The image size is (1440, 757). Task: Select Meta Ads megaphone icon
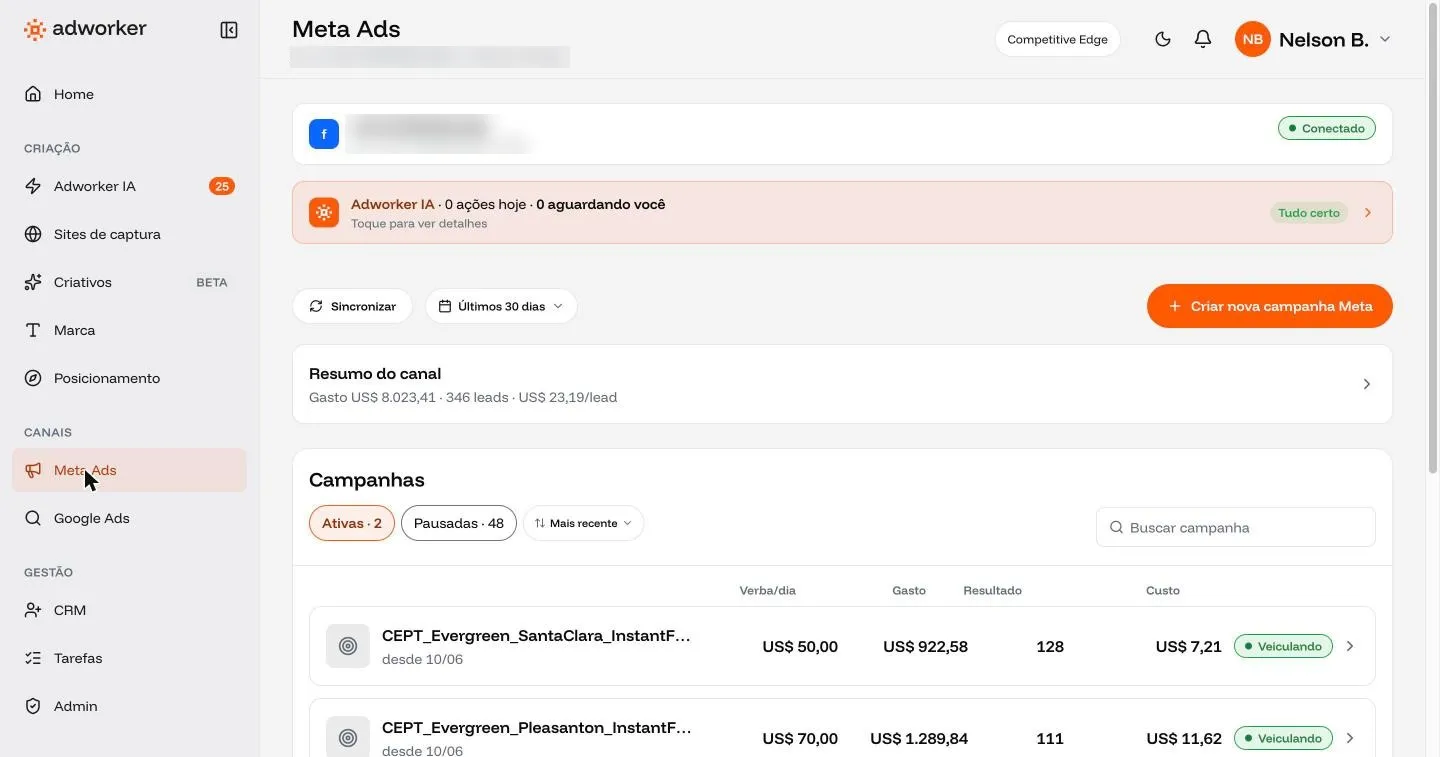(x=33, y=470)
